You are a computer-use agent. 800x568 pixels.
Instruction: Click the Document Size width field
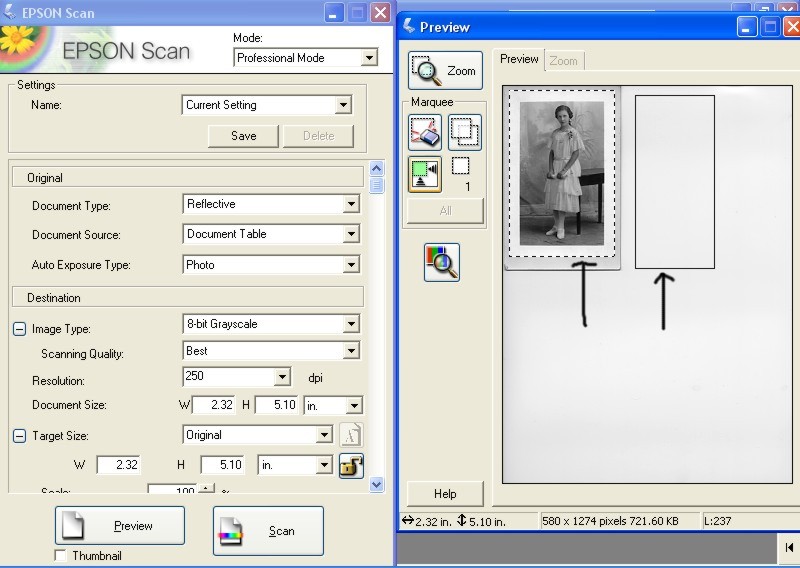pos(214,405)
